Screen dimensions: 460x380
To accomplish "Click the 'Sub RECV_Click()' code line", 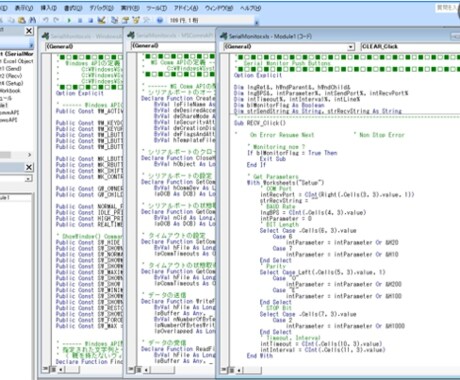I will point(260,123).
